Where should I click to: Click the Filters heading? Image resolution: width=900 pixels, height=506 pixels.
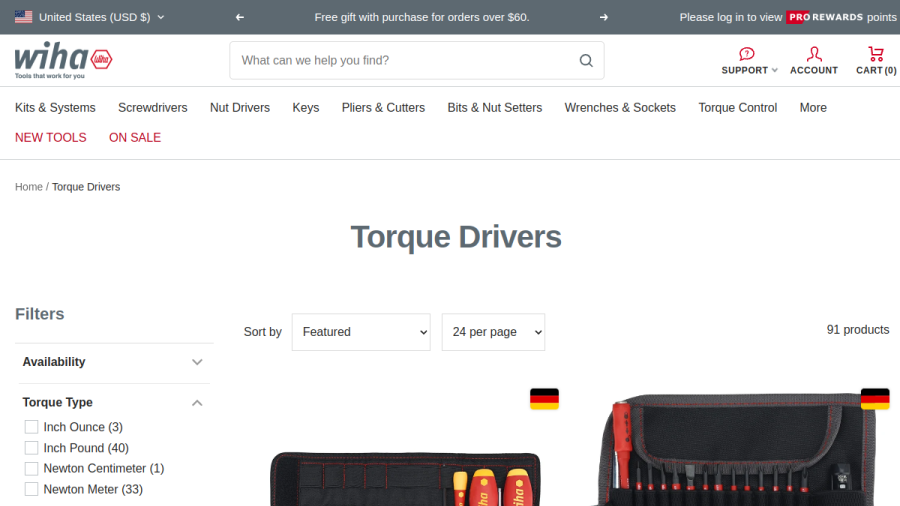tap(40, 314)
